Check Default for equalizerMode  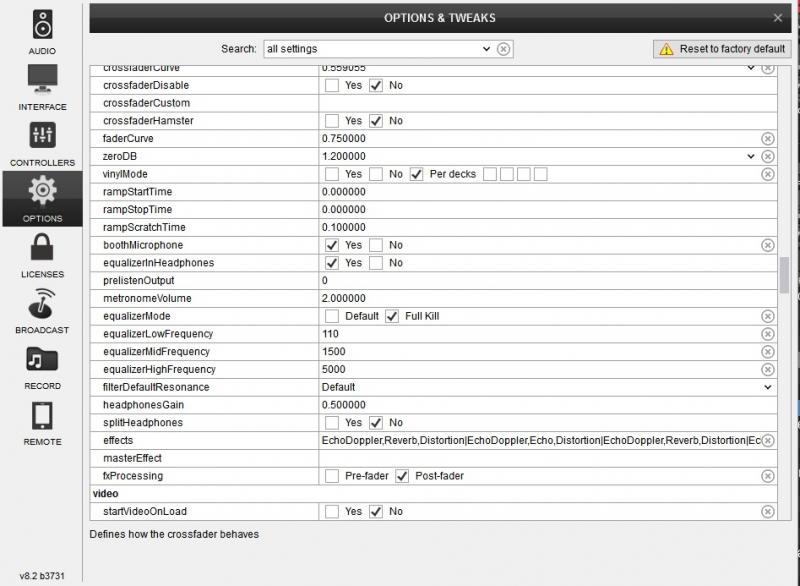[332, 316]
